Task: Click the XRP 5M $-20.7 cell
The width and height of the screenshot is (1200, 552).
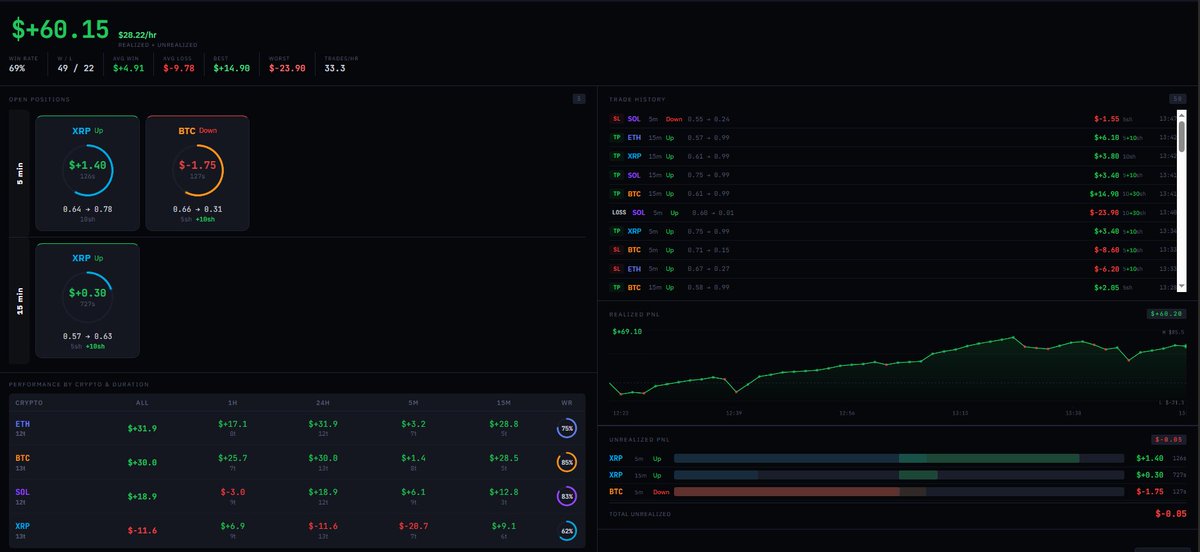Action: 415,527
